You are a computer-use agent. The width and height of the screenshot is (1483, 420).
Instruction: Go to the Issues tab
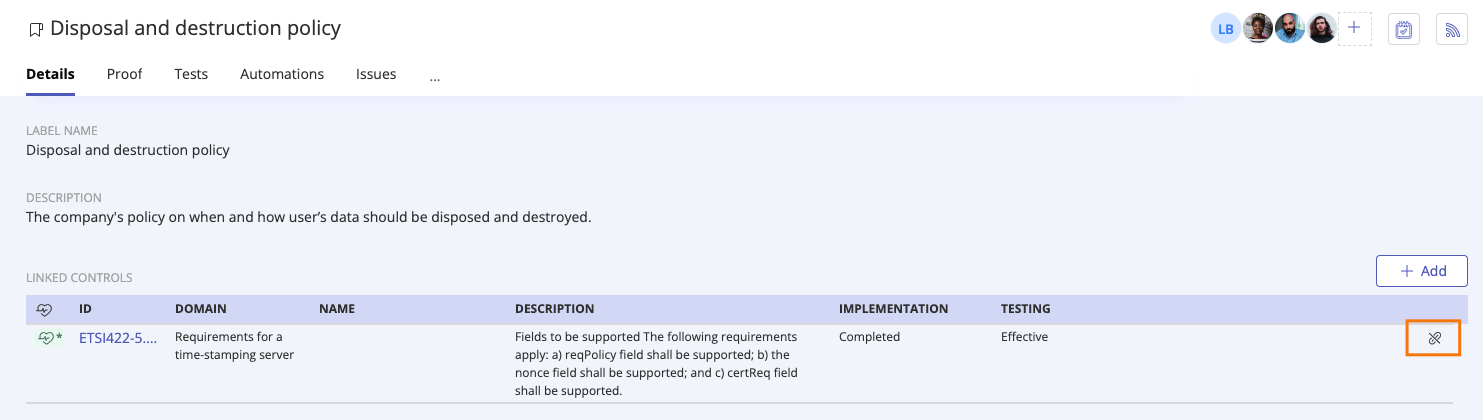376,74
